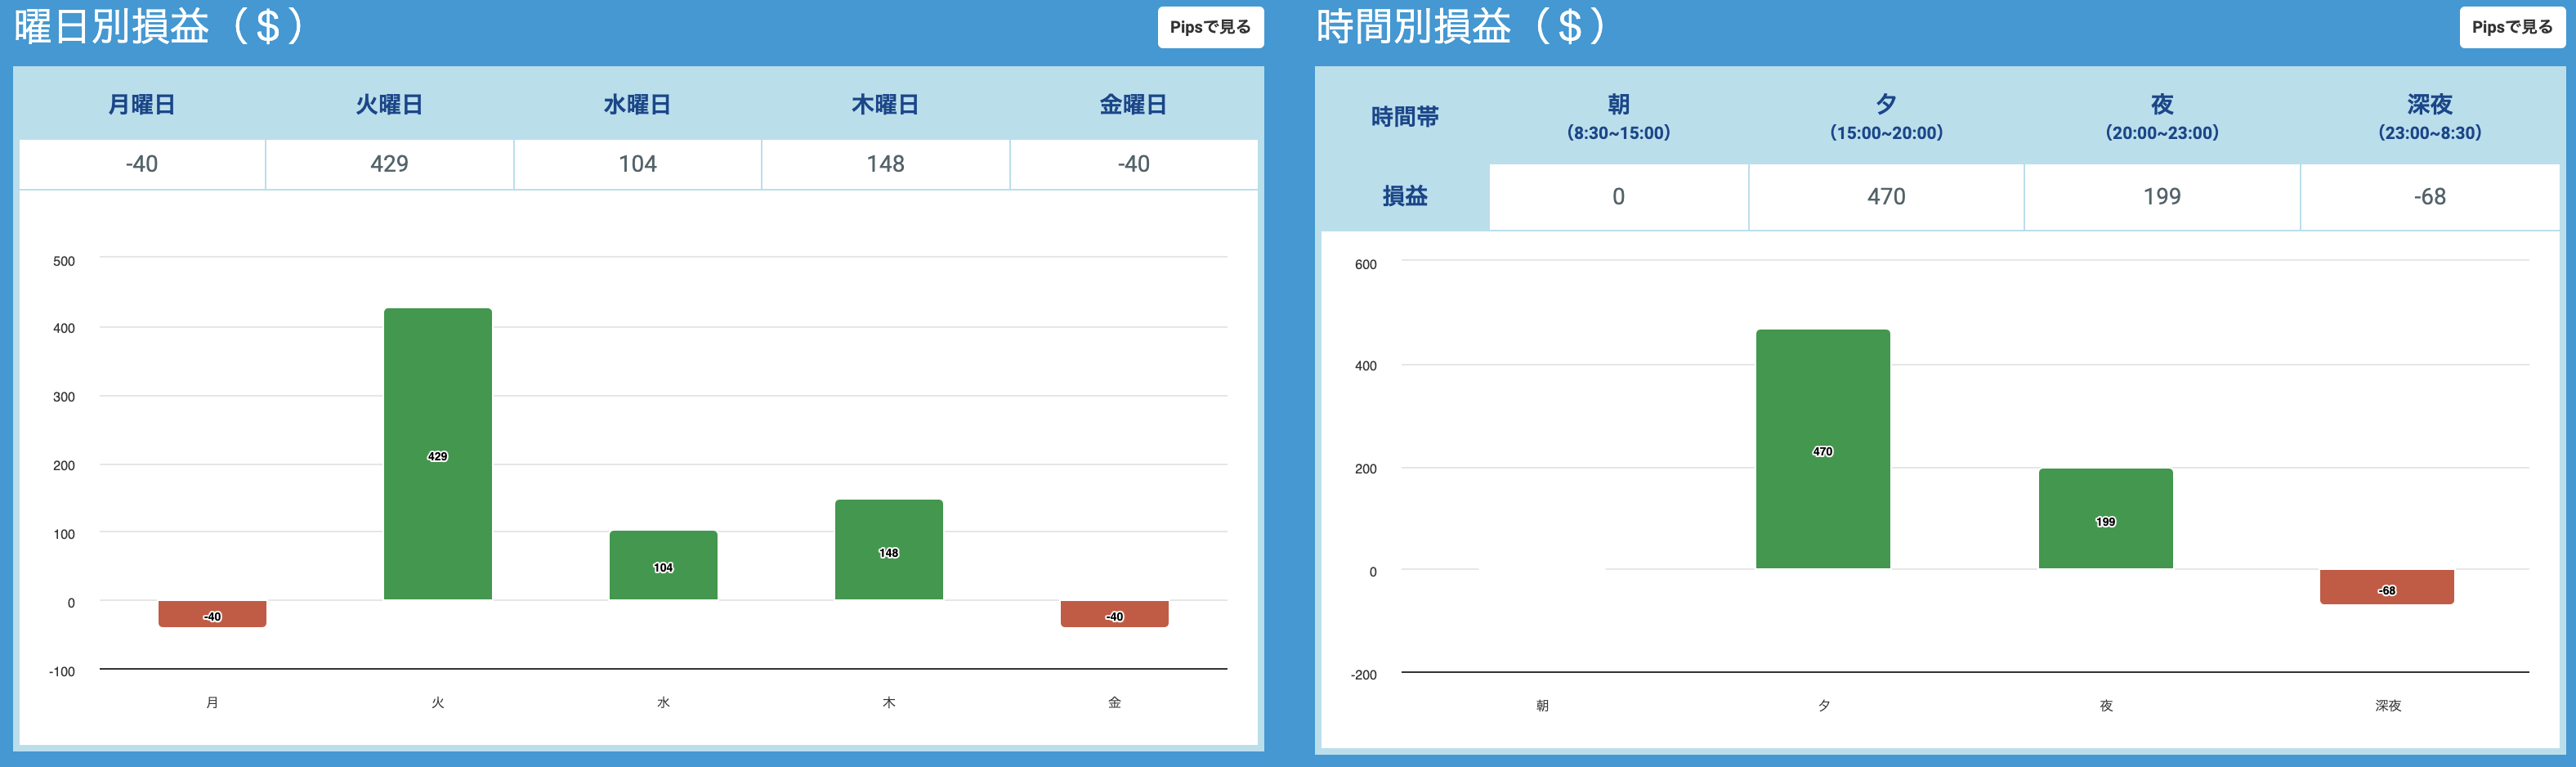The height and width of the screenshot is (767, 2576).
Task: Click the 時間帯 row label
Action: [x=1405, y=117]
